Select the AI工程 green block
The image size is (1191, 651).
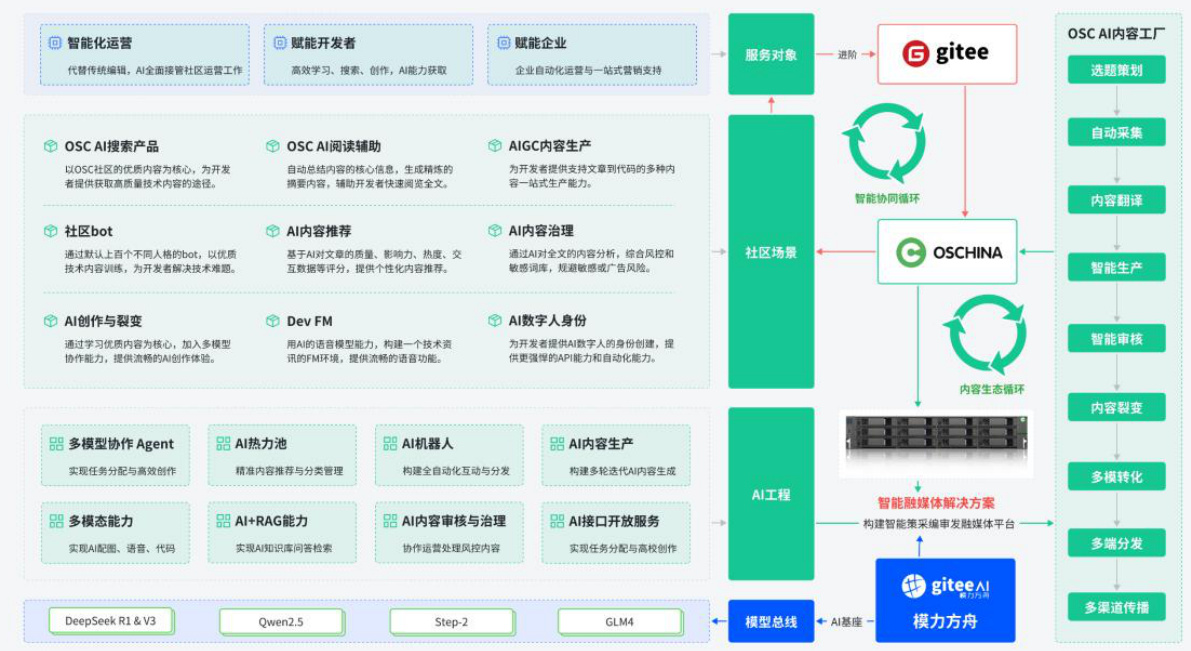click(771, 495)
